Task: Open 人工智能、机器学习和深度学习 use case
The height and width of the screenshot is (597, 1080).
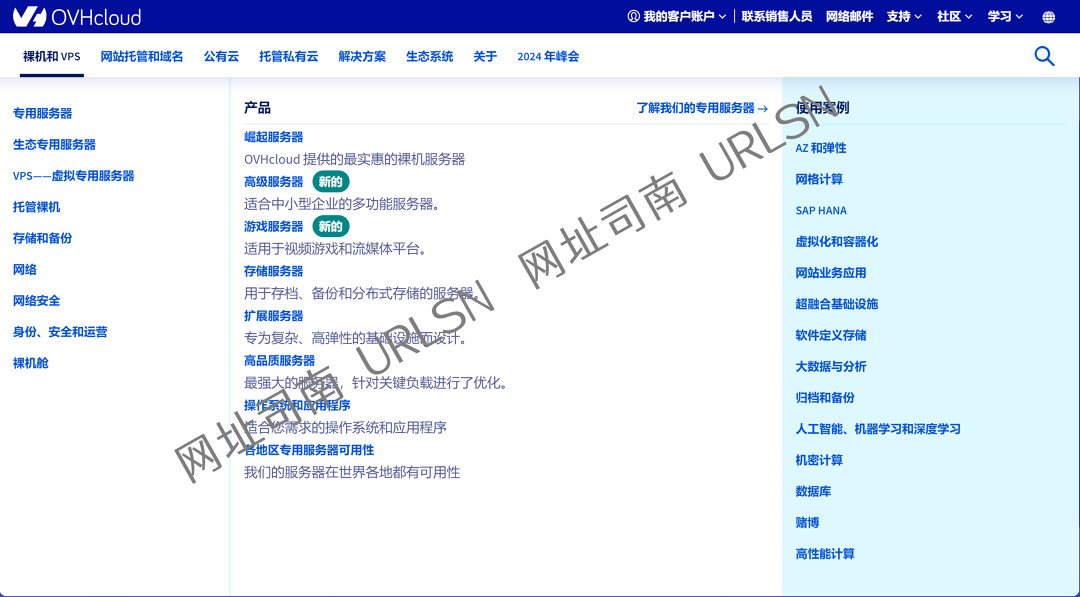Action: [877, 429]
